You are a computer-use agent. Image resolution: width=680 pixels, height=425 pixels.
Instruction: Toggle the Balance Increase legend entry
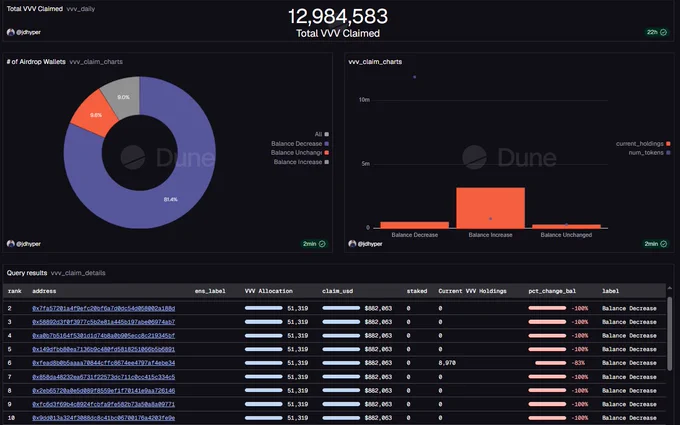(x=301, y=162)
